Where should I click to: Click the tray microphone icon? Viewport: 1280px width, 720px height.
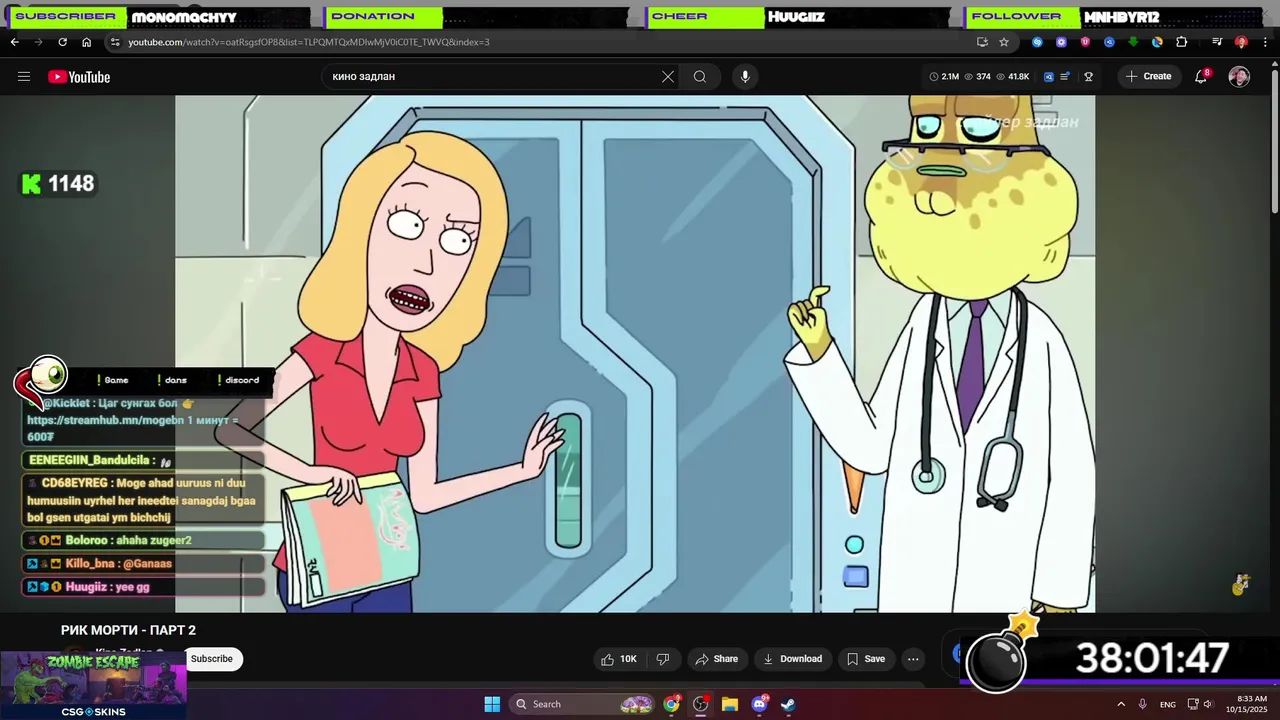[x=1143, y=704]
